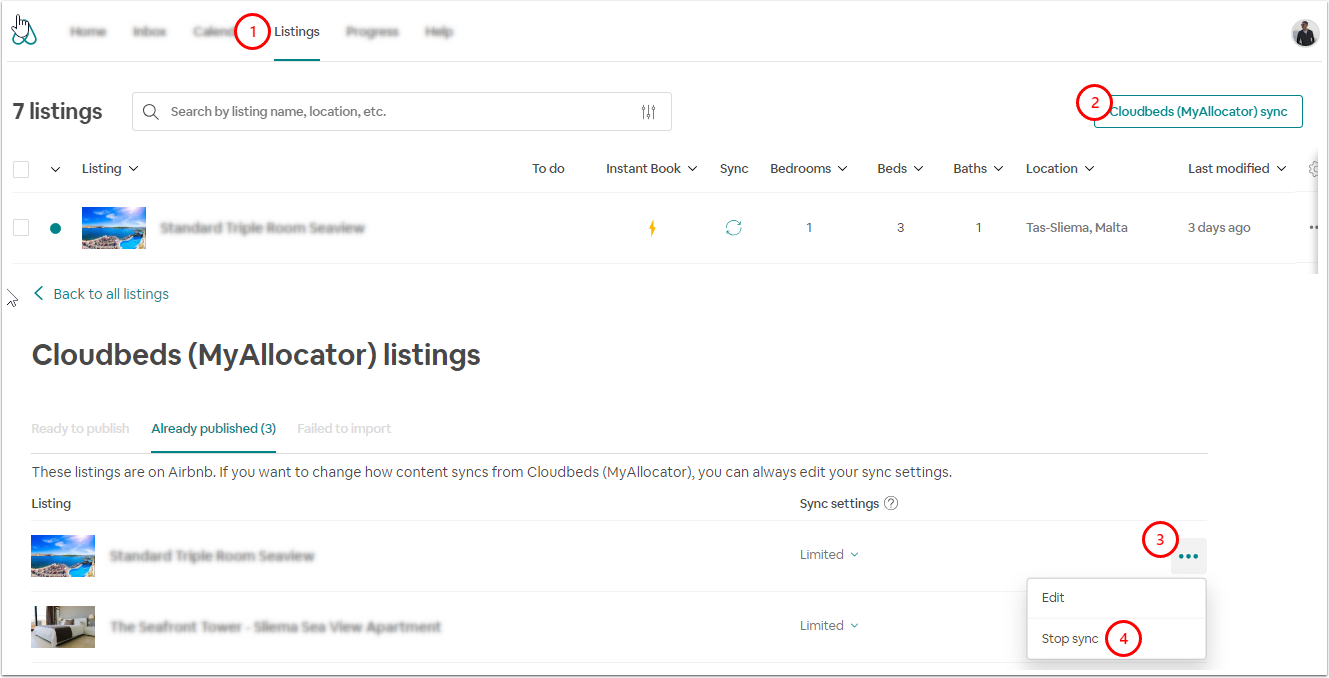
Task: Click the green listed status dot
Action: pyautogui.click(x=55, y=228)
